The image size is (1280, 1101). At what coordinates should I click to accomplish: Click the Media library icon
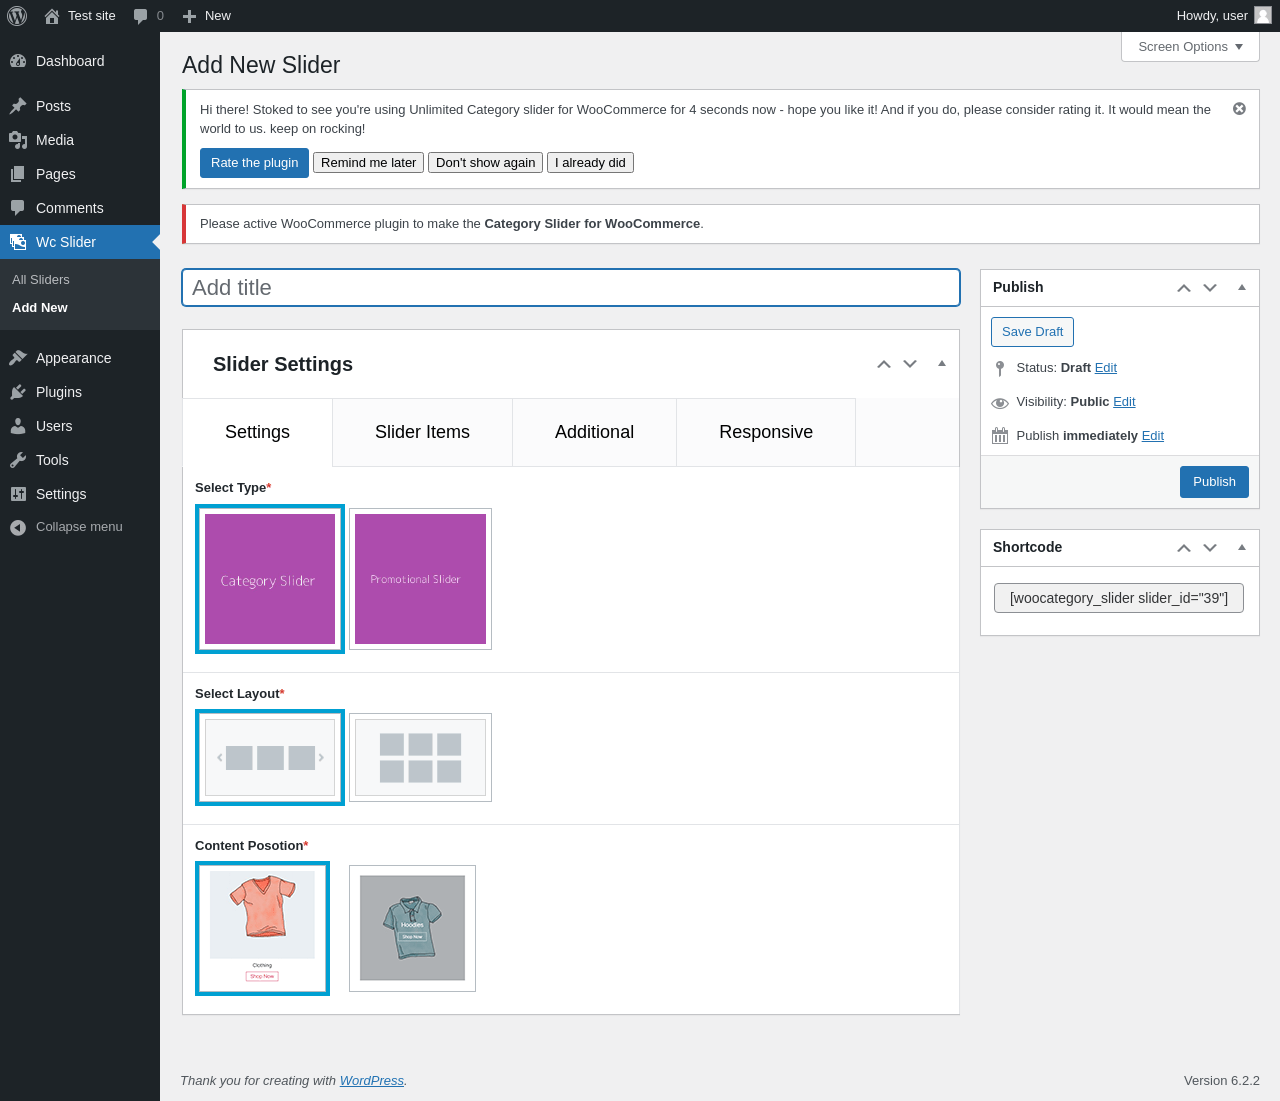click(x=18, y=140)
